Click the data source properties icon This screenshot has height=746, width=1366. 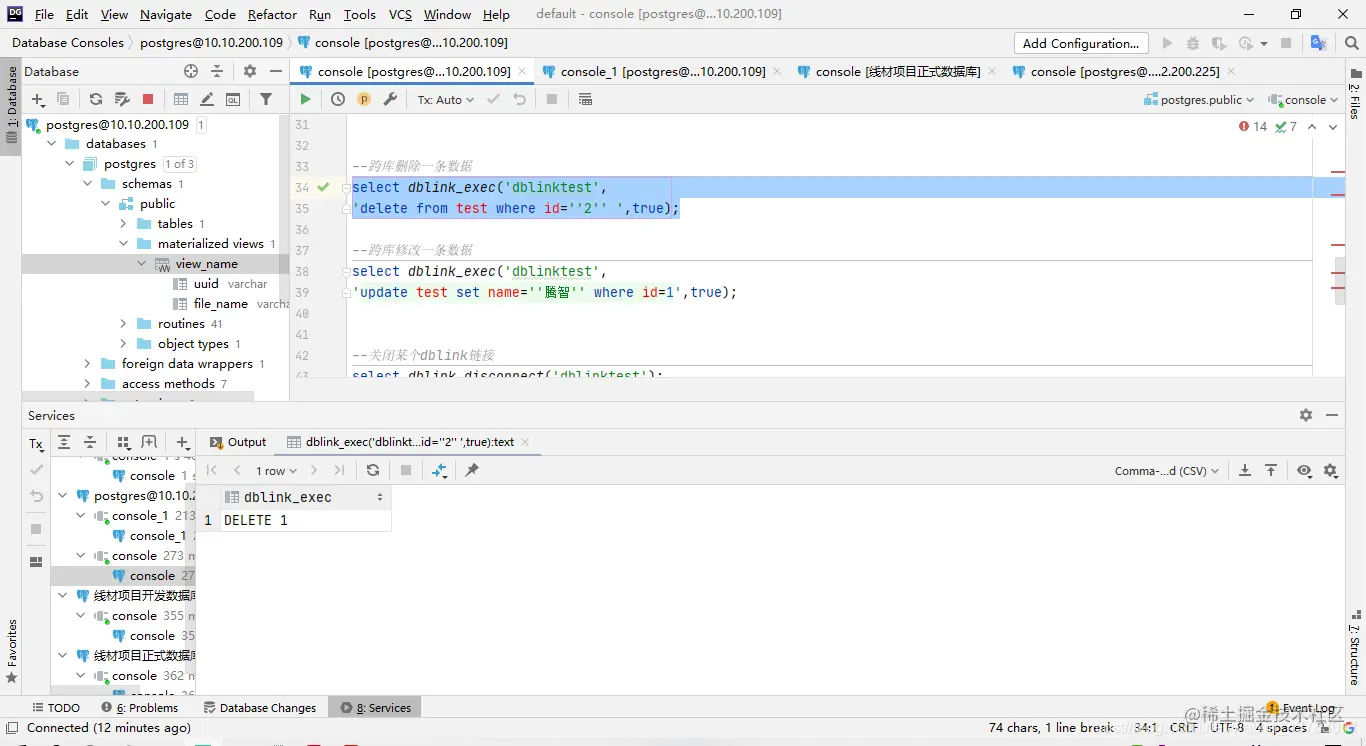pyautogui.click(x=122, y=99)
